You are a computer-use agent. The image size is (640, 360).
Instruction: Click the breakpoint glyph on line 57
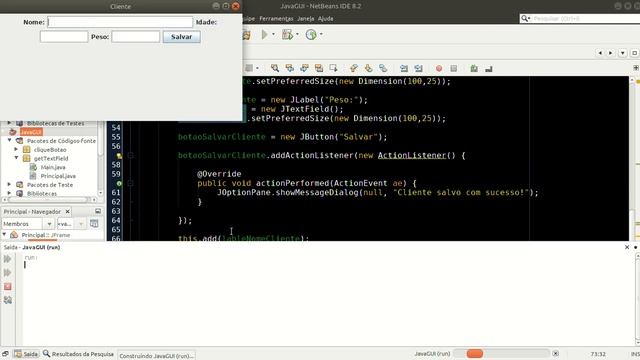[x=119, y=156]
